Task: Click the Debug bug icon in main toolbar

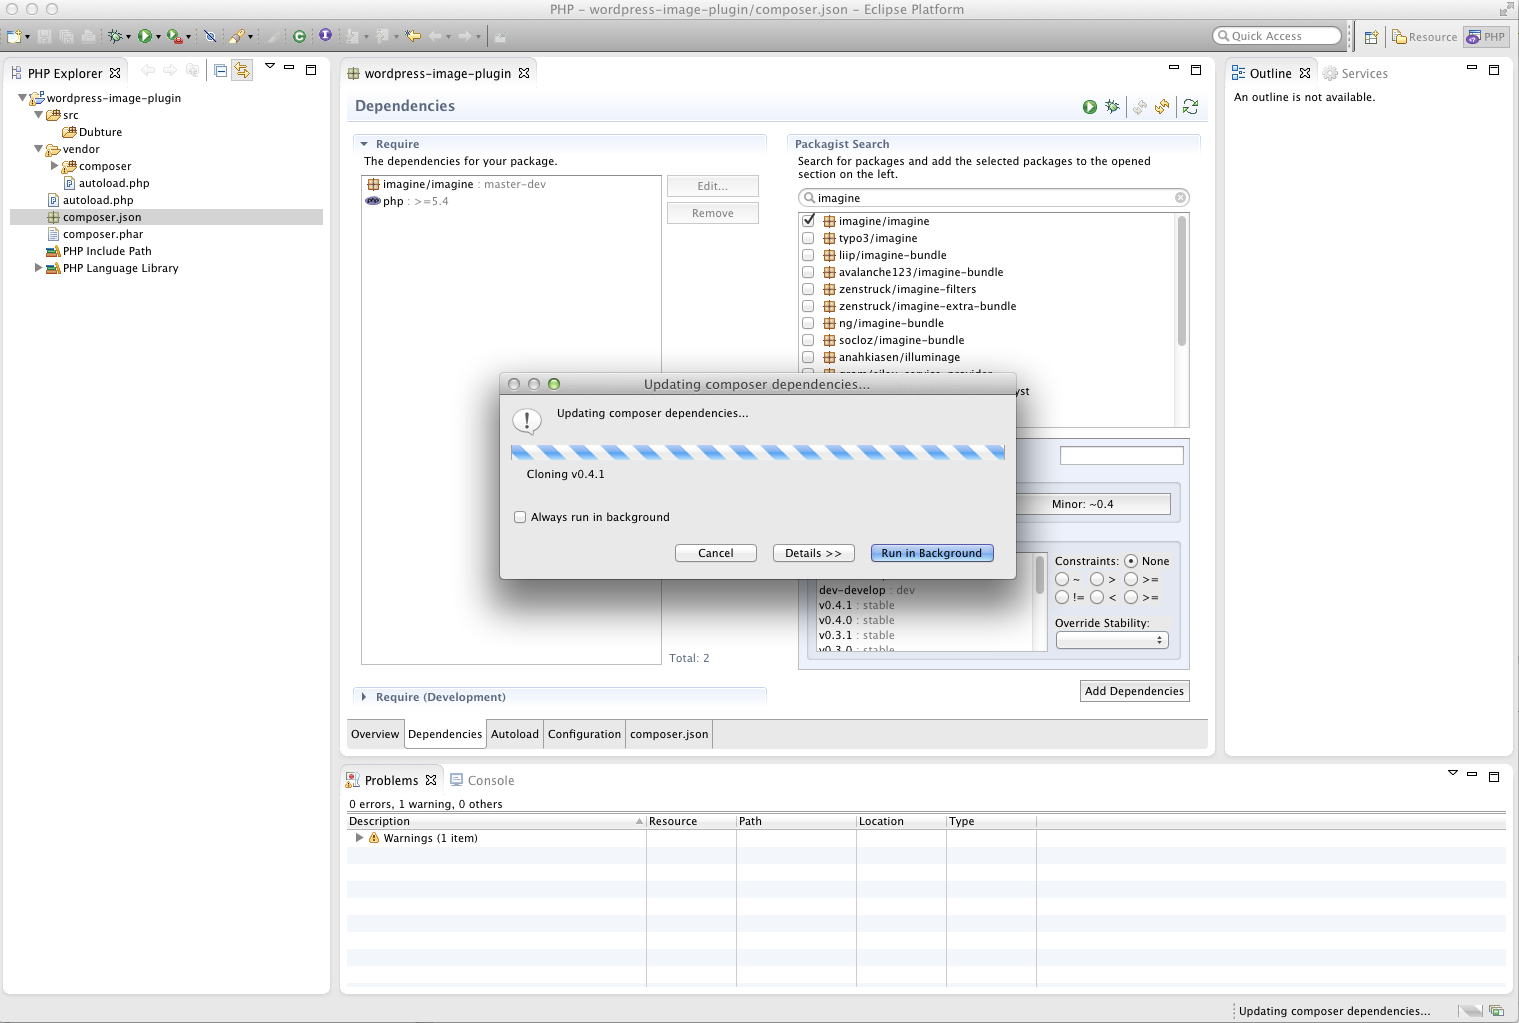Action: pos(115,36)
